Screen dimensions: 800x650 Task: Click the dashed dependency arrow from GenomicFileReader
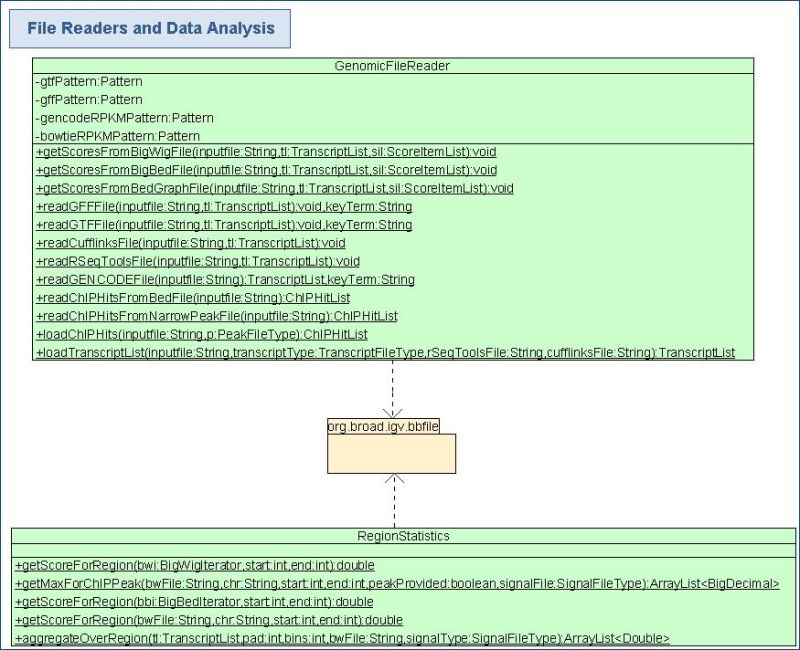point(392,390)
